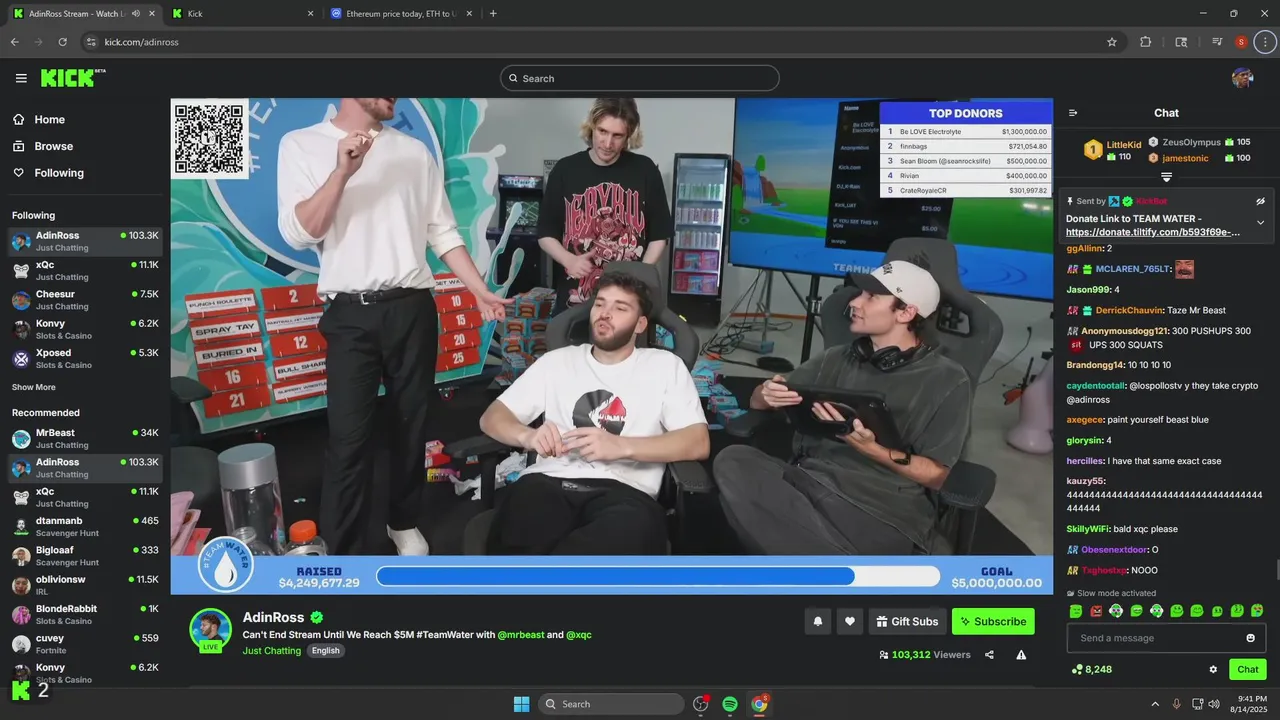Viewport: 1280px width, 720px height.
Task: Open the Tiltify donate link in pinned message
Action: pos(1153,232)
